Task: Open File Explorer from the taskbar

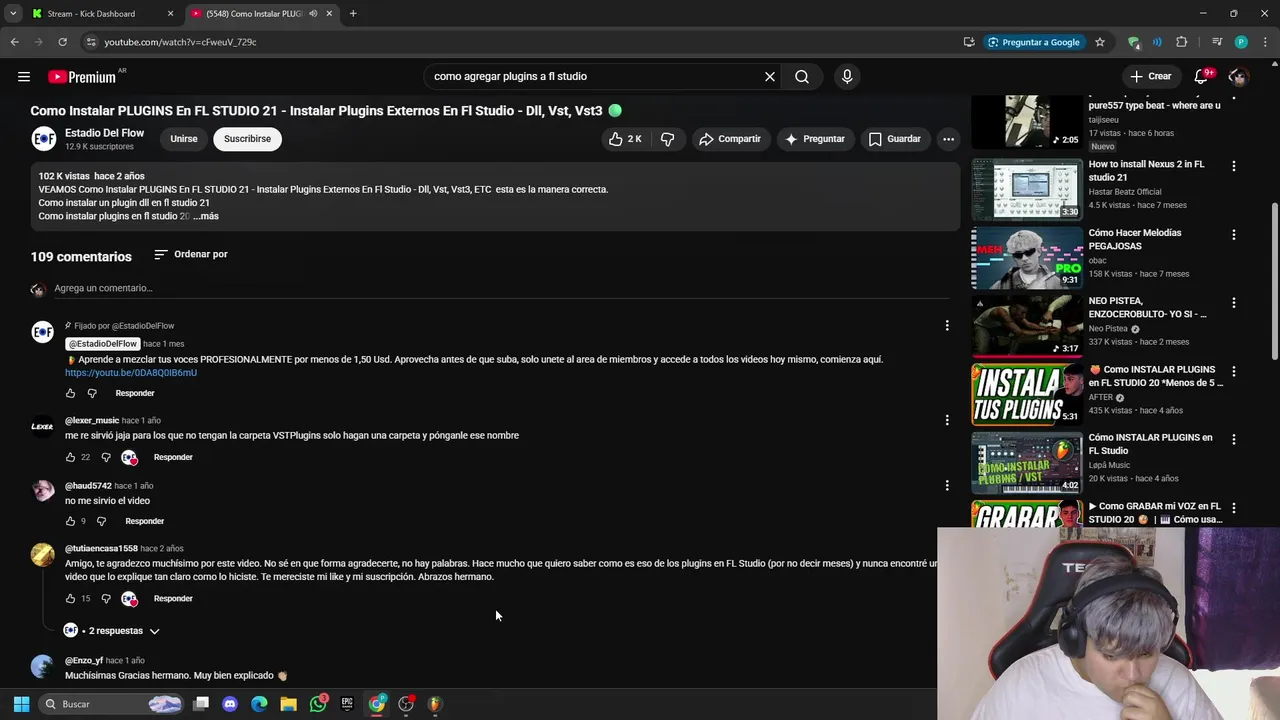Action: 288,704
